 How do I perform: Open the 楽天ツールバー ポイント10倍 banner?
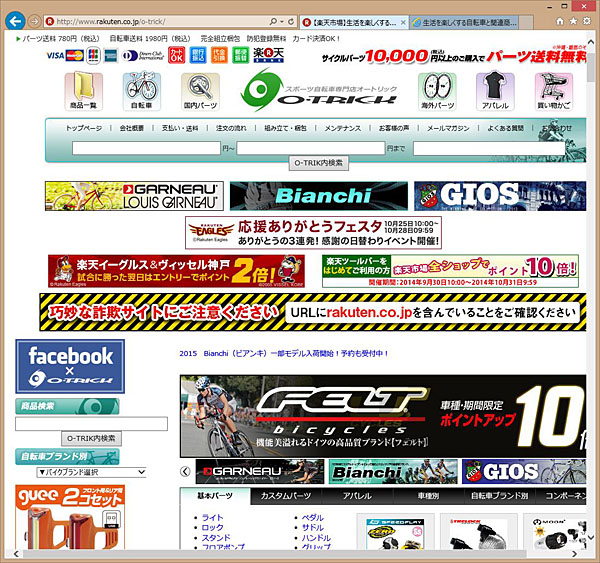450,271
